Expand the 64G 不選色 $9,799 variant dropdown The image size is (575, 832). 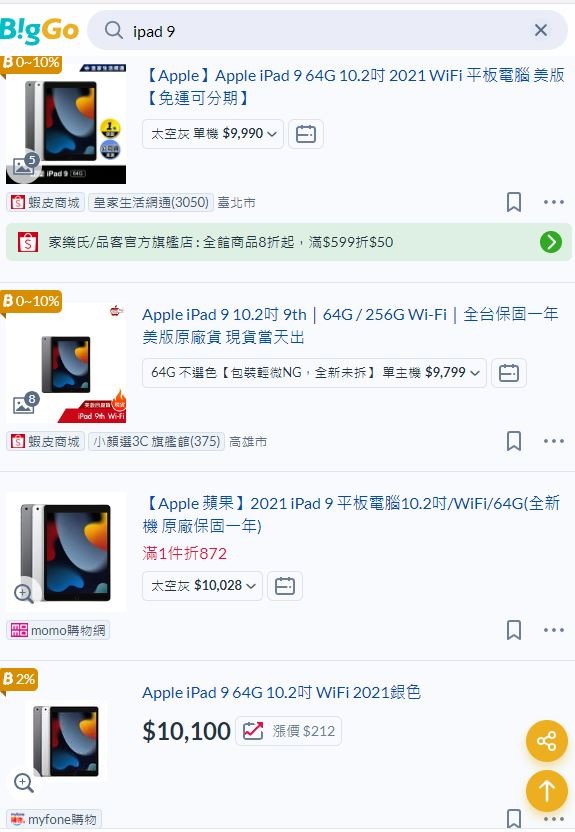(x=314, y=372)
